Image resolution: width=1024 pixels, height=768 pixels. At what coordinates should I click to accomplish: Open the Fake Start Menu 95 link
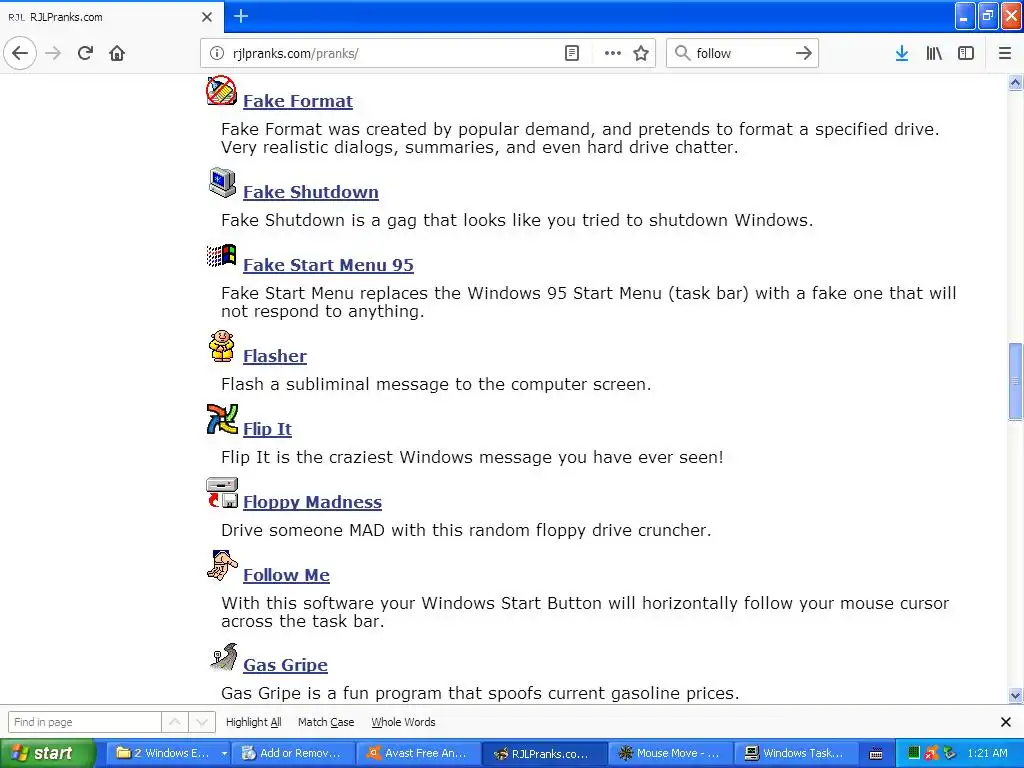point(328,265)
